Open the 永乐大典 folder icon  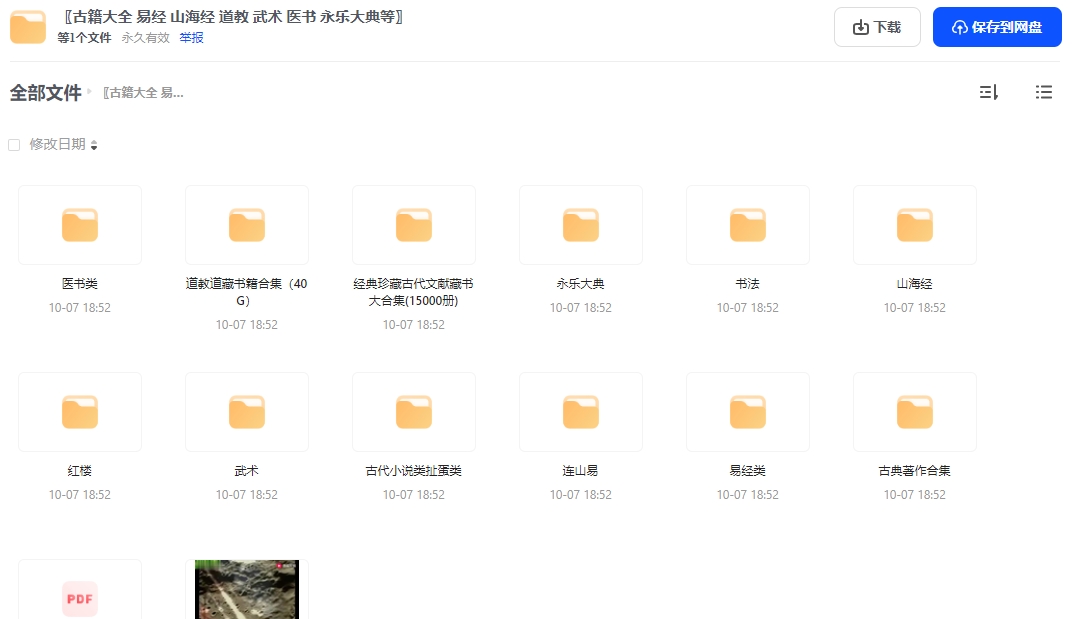580,225
